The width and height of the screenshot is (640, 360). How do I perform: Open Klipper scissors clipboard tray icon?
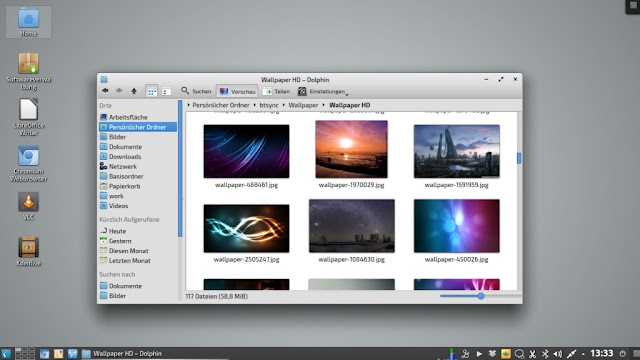tap(532, 353)
